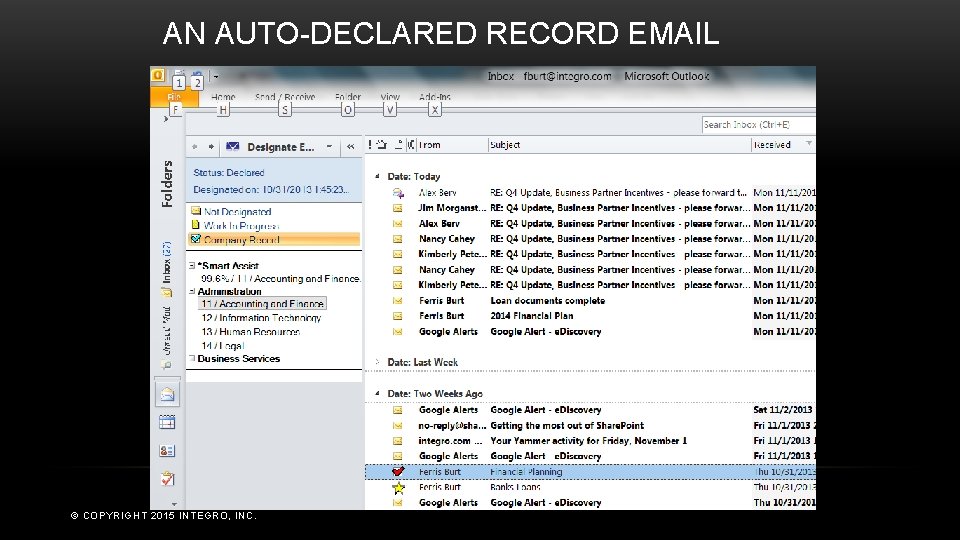Screen dimensions: 960x540
Task: Click the back arrow in Designate pane
Action: tap(195, 146)
